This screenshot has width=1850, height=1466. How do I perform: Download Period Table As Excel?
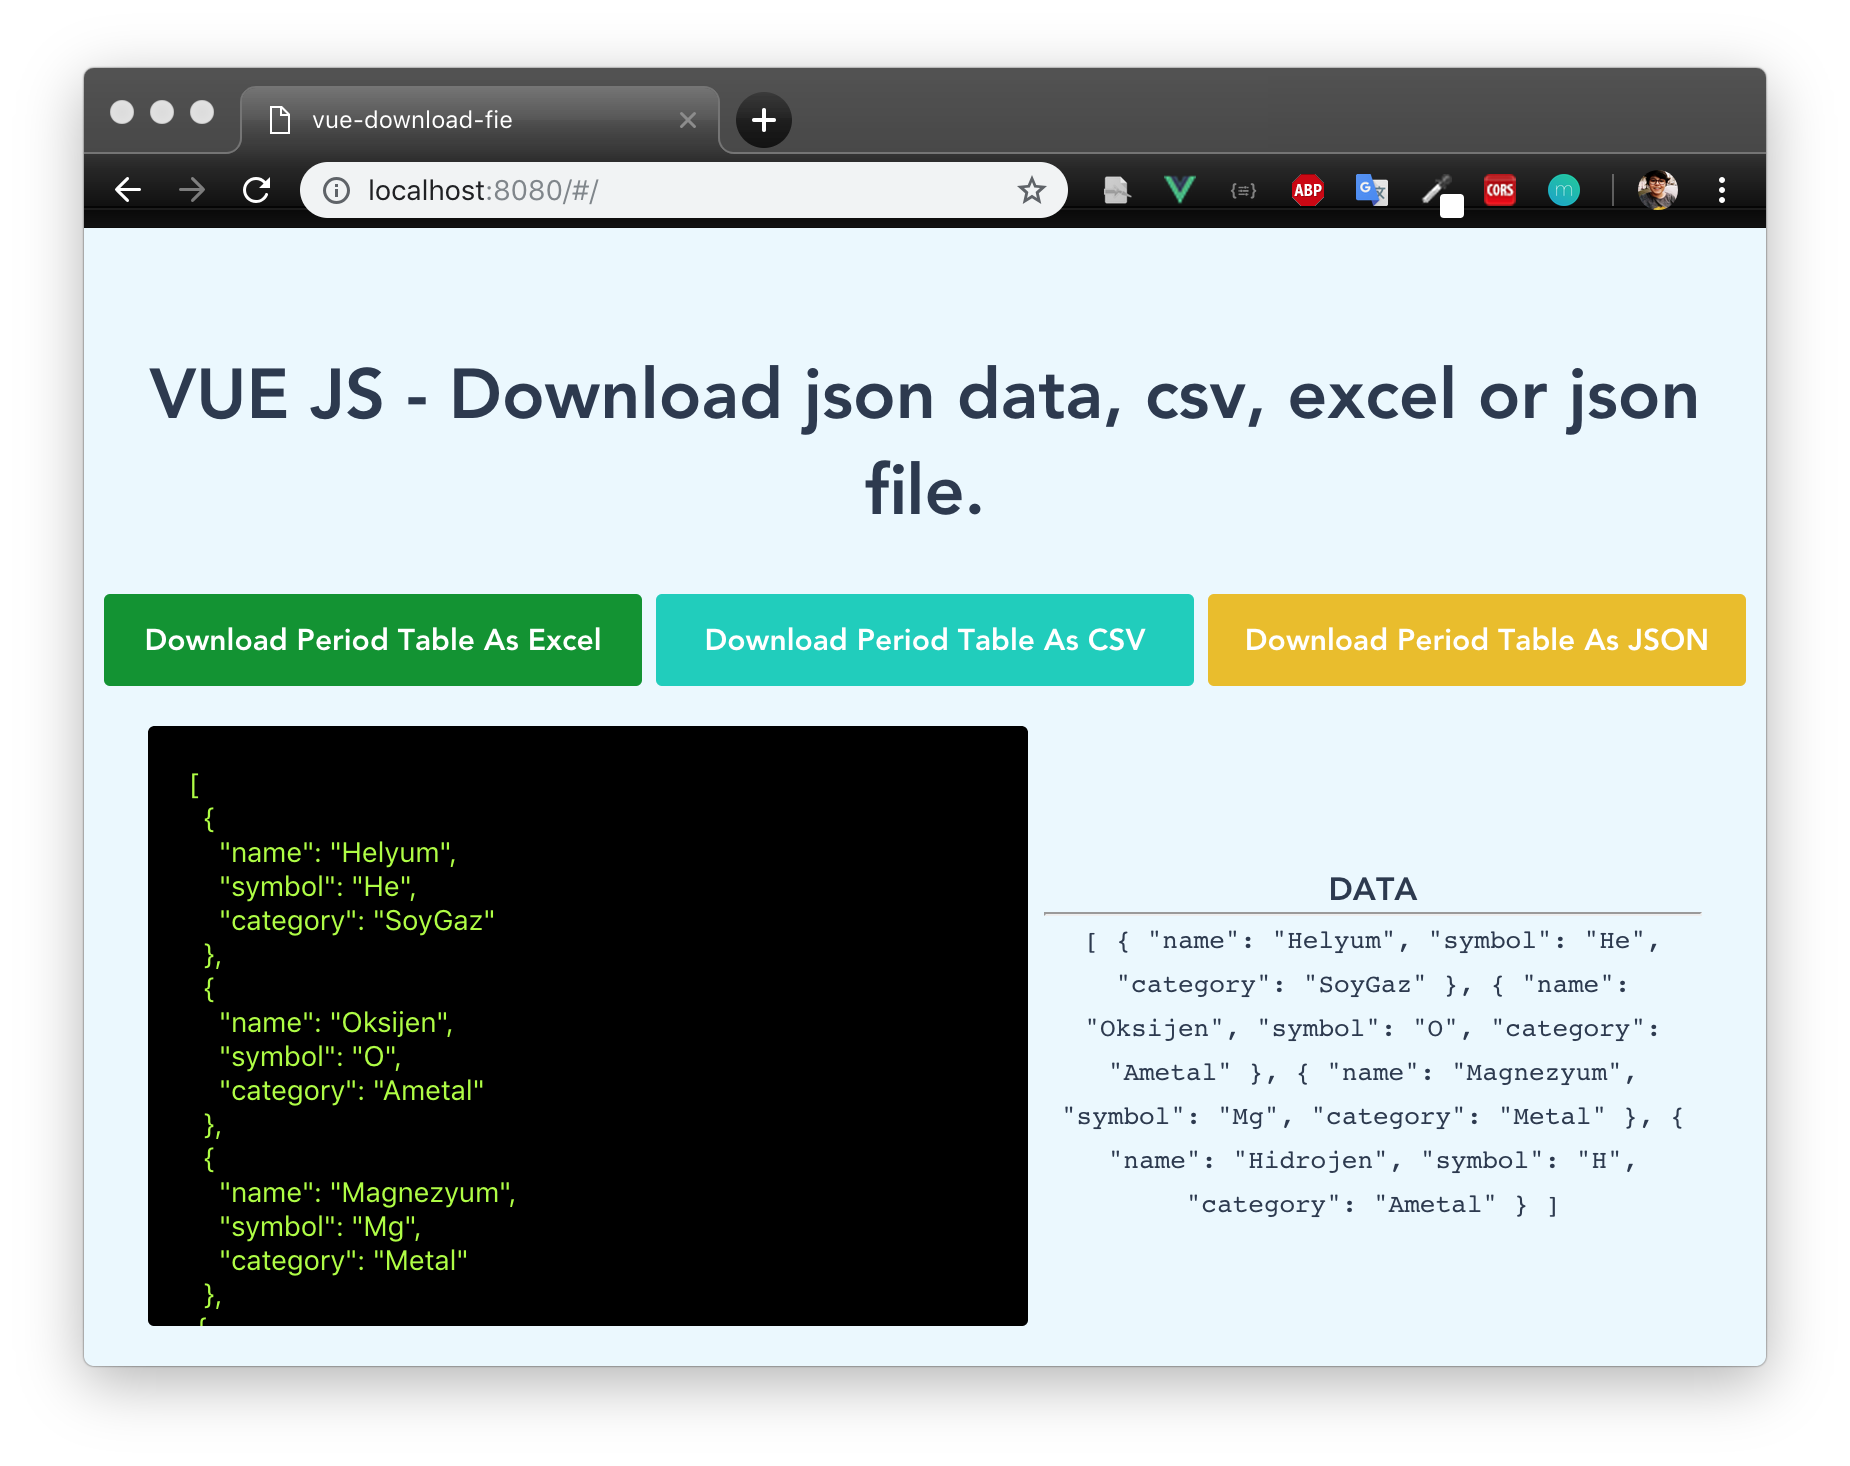373,640
